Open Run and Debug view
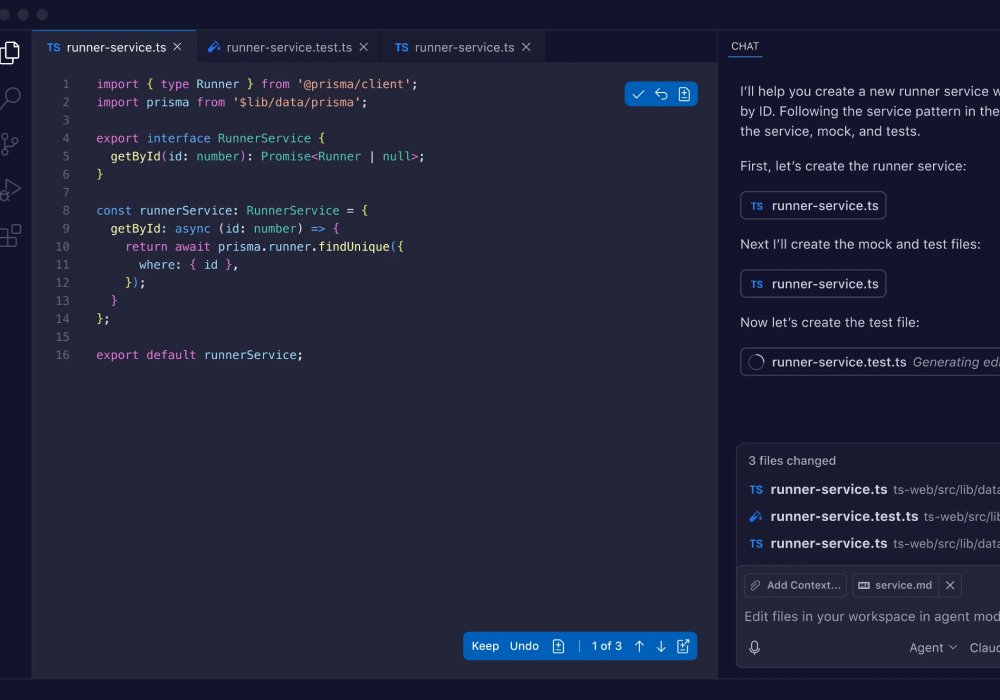1000x700 pixels. pos(10,190)
